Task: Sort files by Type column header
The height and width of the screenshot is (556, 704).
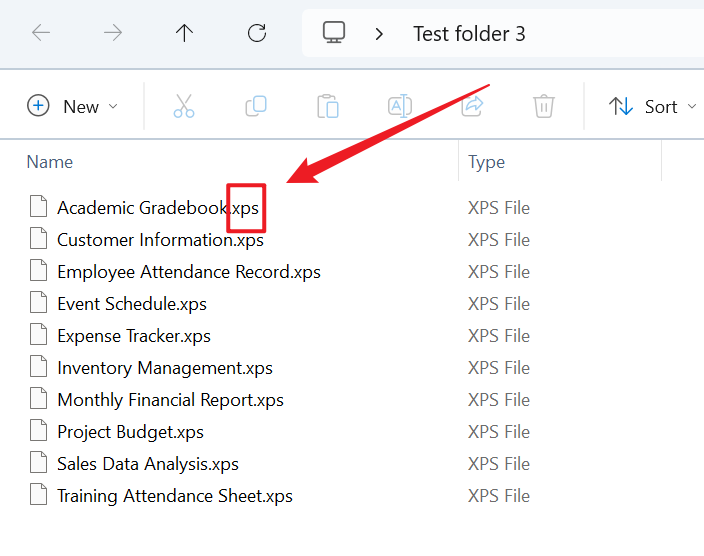Action: click(x=487, y=162)
